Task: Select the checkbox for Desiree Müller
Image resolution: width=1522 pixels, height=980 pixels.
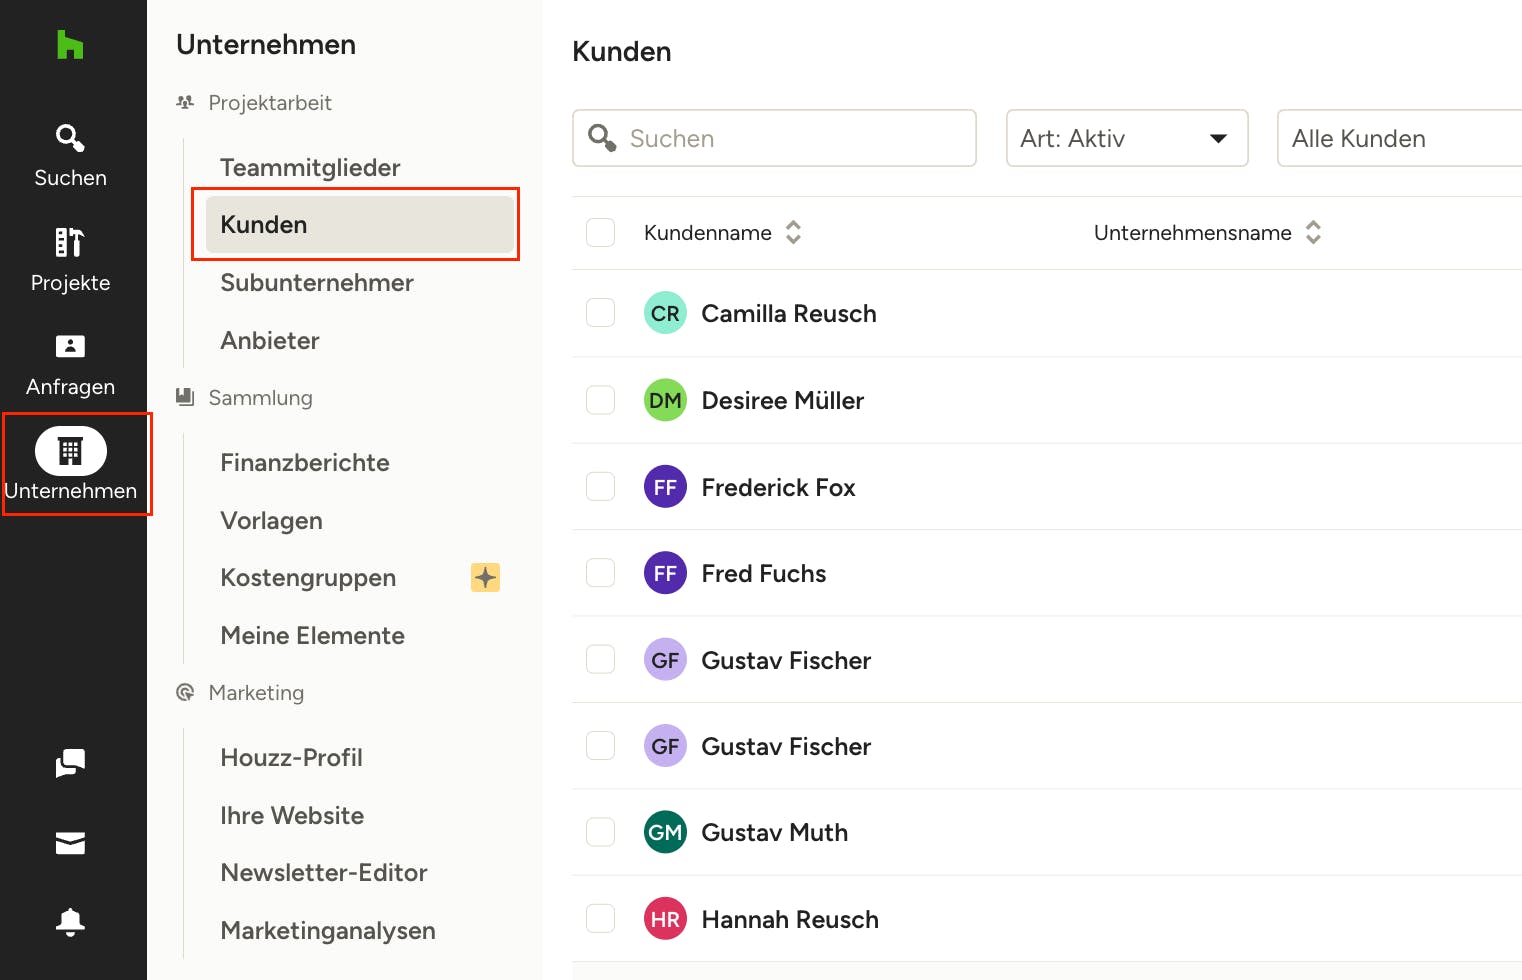Action: point(600,400)
